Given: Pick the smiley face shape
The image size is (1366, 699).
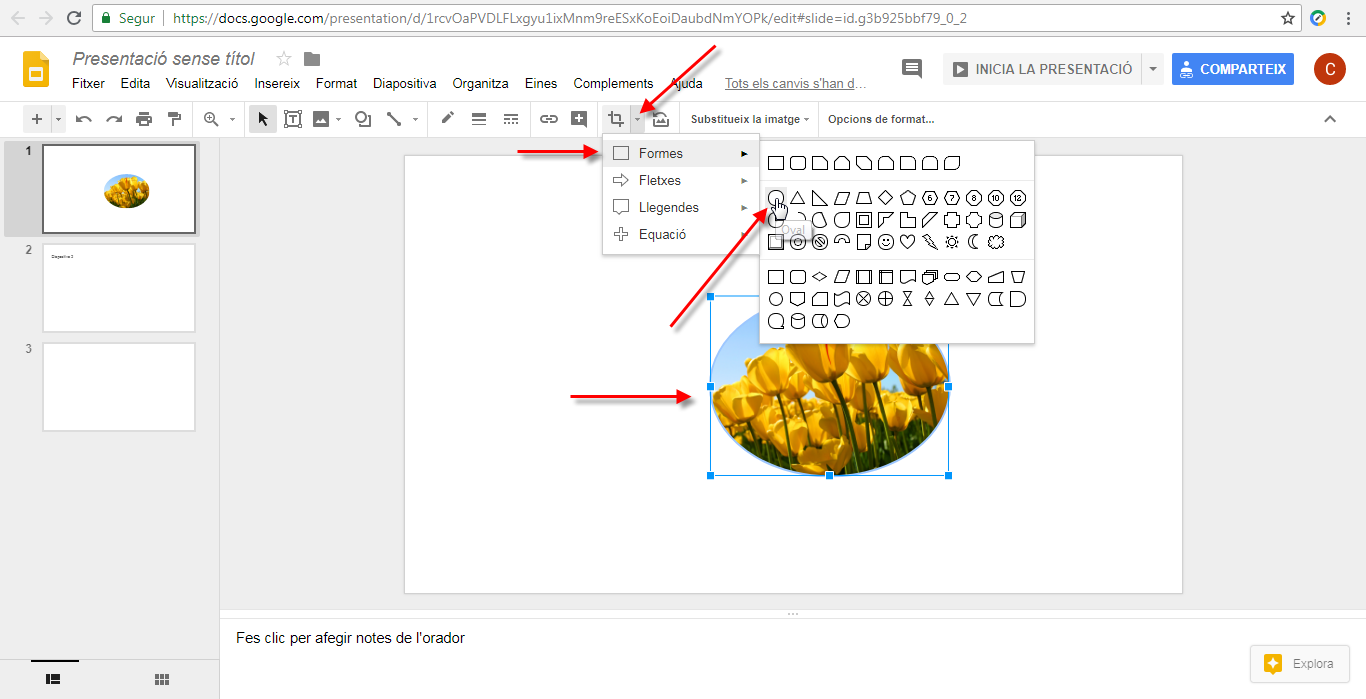Looking at the screenshot, I should (x=886, y=242).
